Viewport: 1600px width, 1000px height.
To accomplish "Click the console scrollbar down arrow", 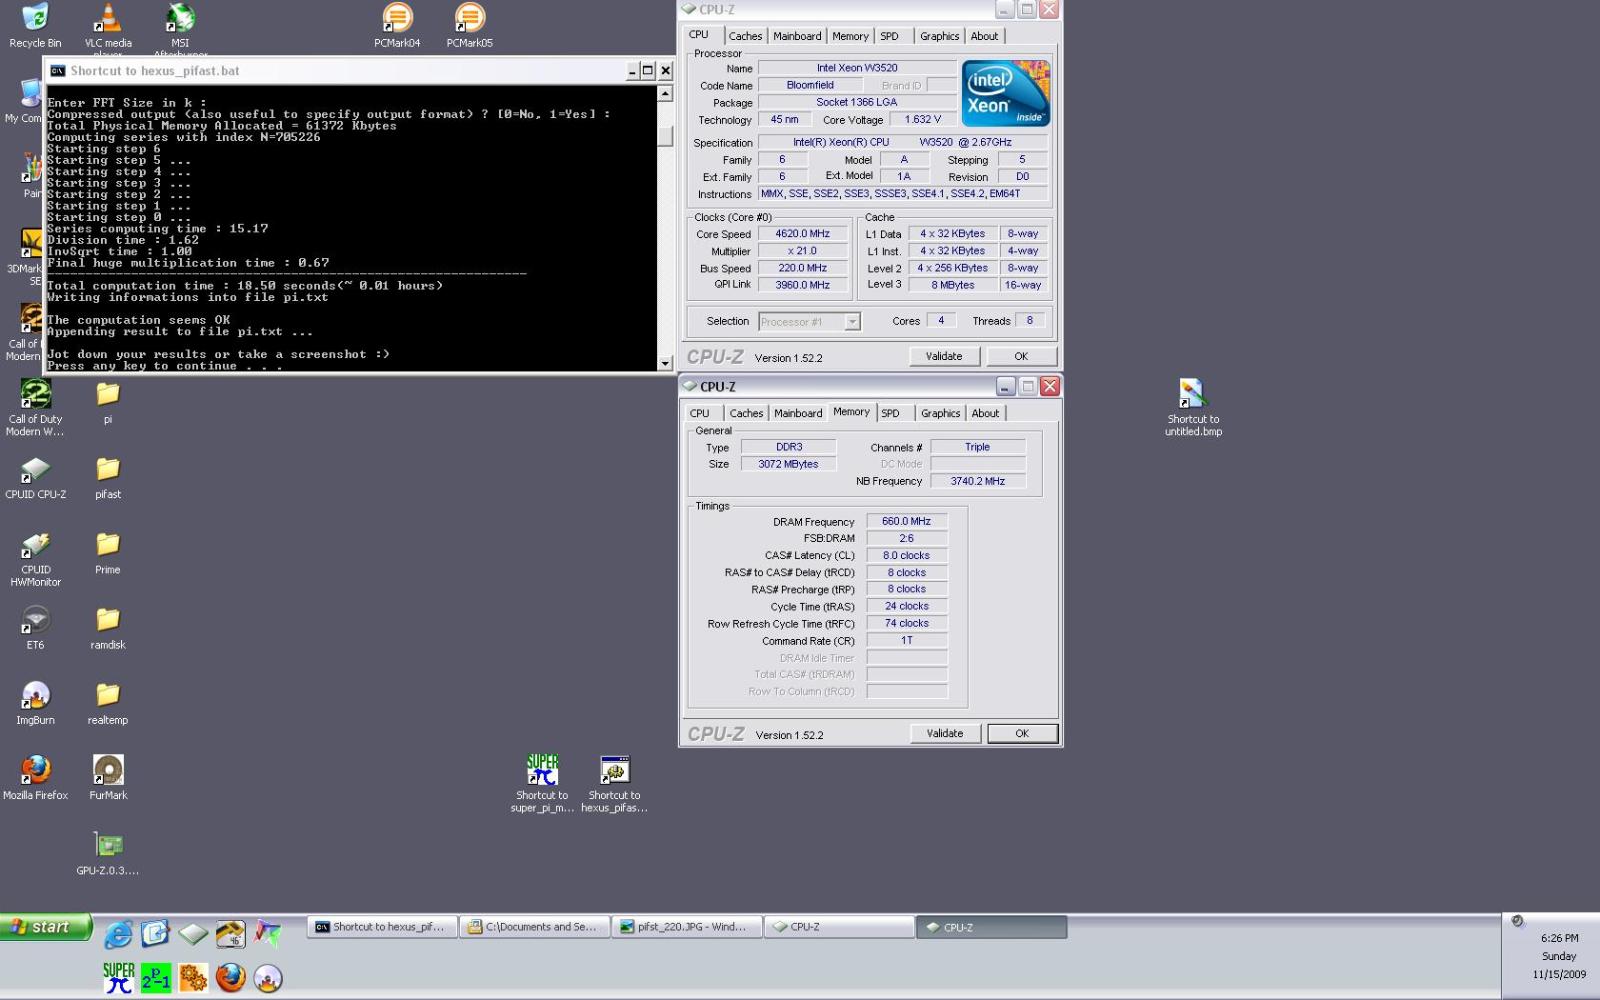I will point(665,364).
